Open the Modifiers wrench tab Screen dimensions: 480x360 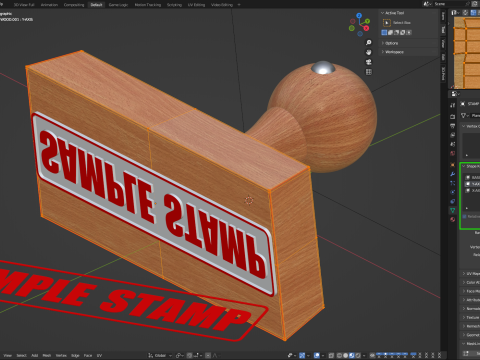pos(452,174)
